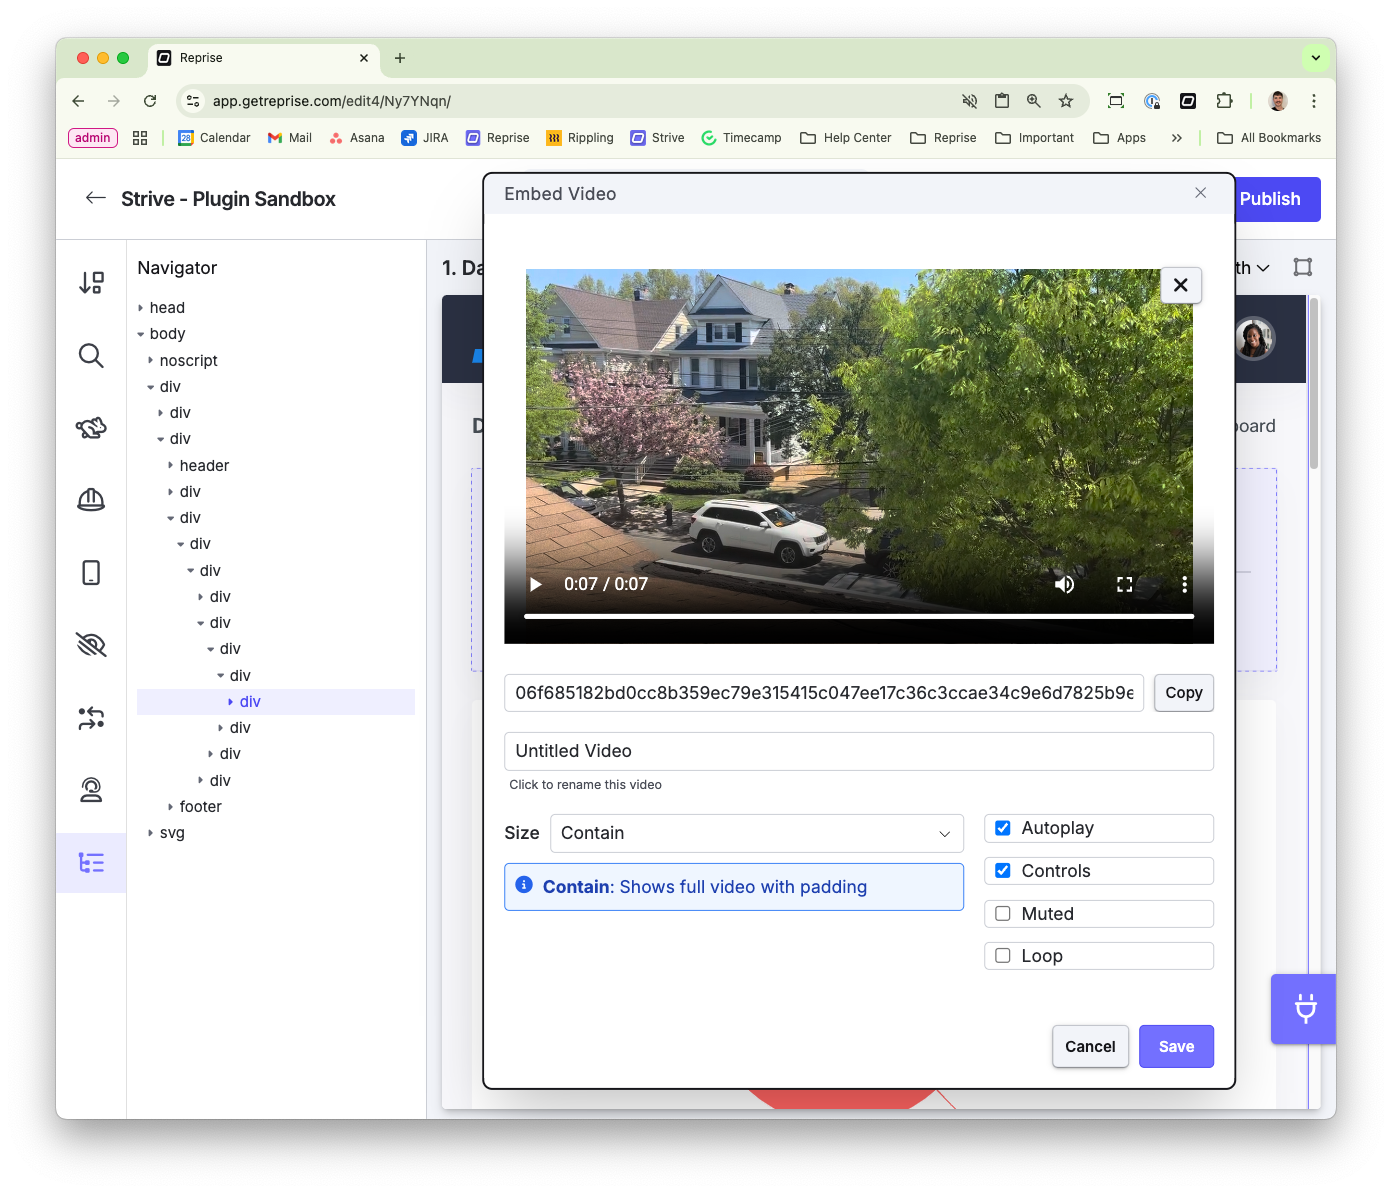Viewport: 1392px width, 1193px height.
Task: Copy the video ID with Copy button
Action: pos(1184,693)
